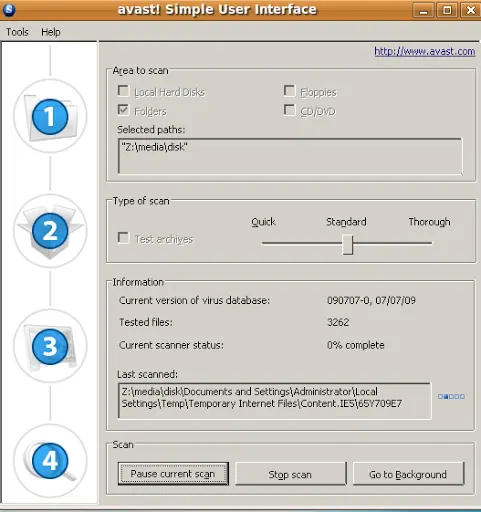
Task: Close the avast window
Action: click(x=470, y=10)
